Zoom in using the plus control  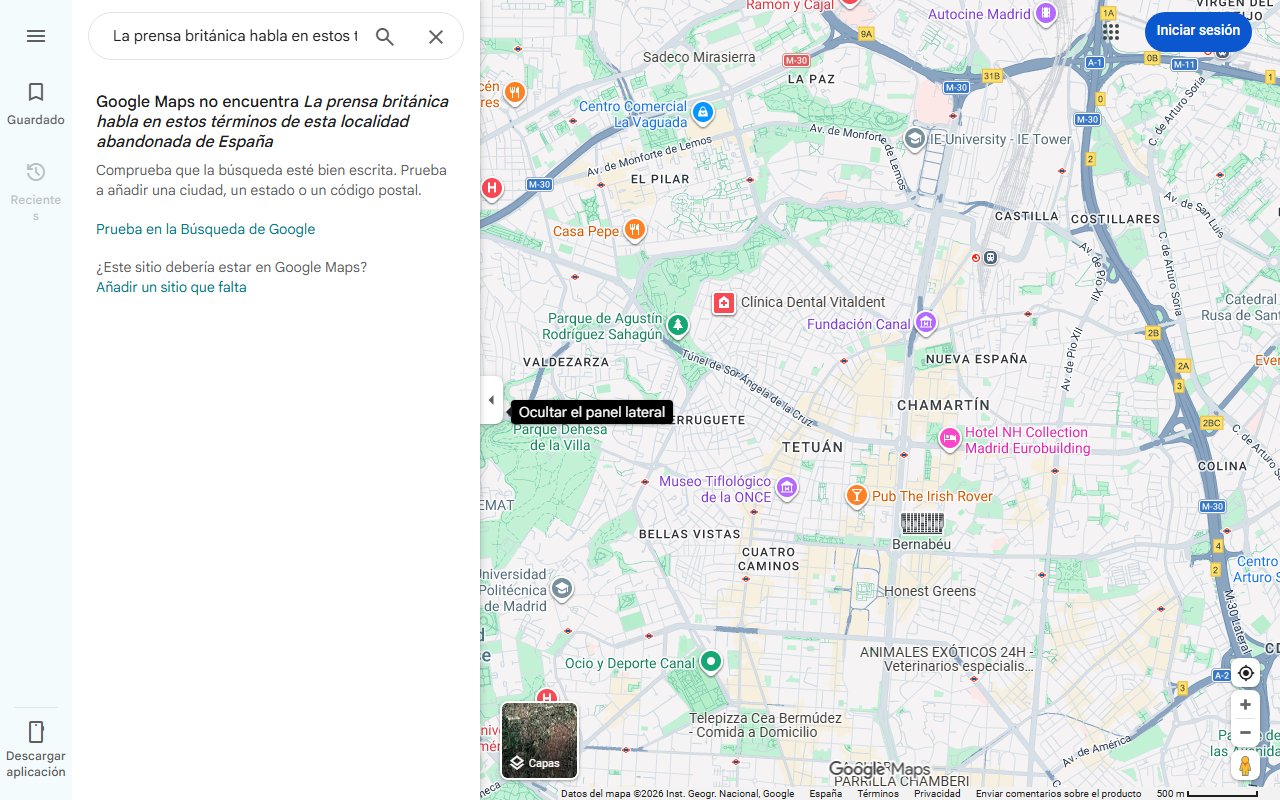coord(1245,704)
